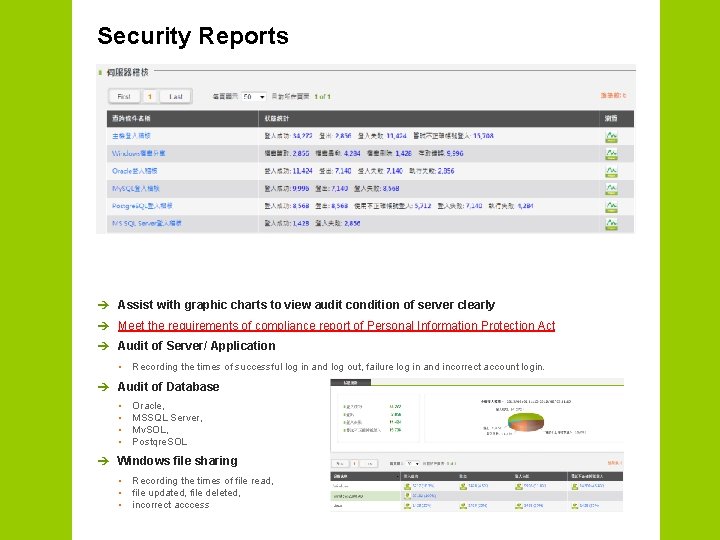Click value 1,428 in the MS SQL Server row
The image size is (720, 540).
point(301,223)
